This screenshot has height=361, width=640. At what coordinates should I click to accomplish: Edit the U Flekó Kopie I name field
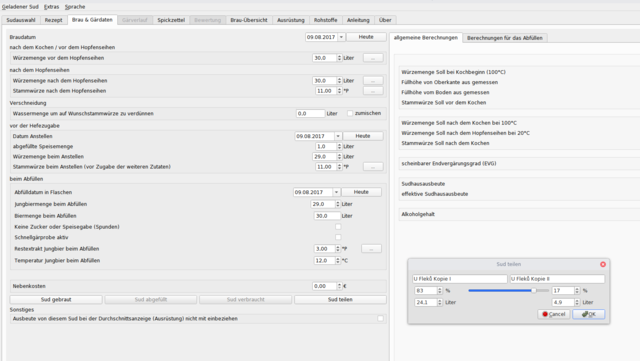(460, 279)
